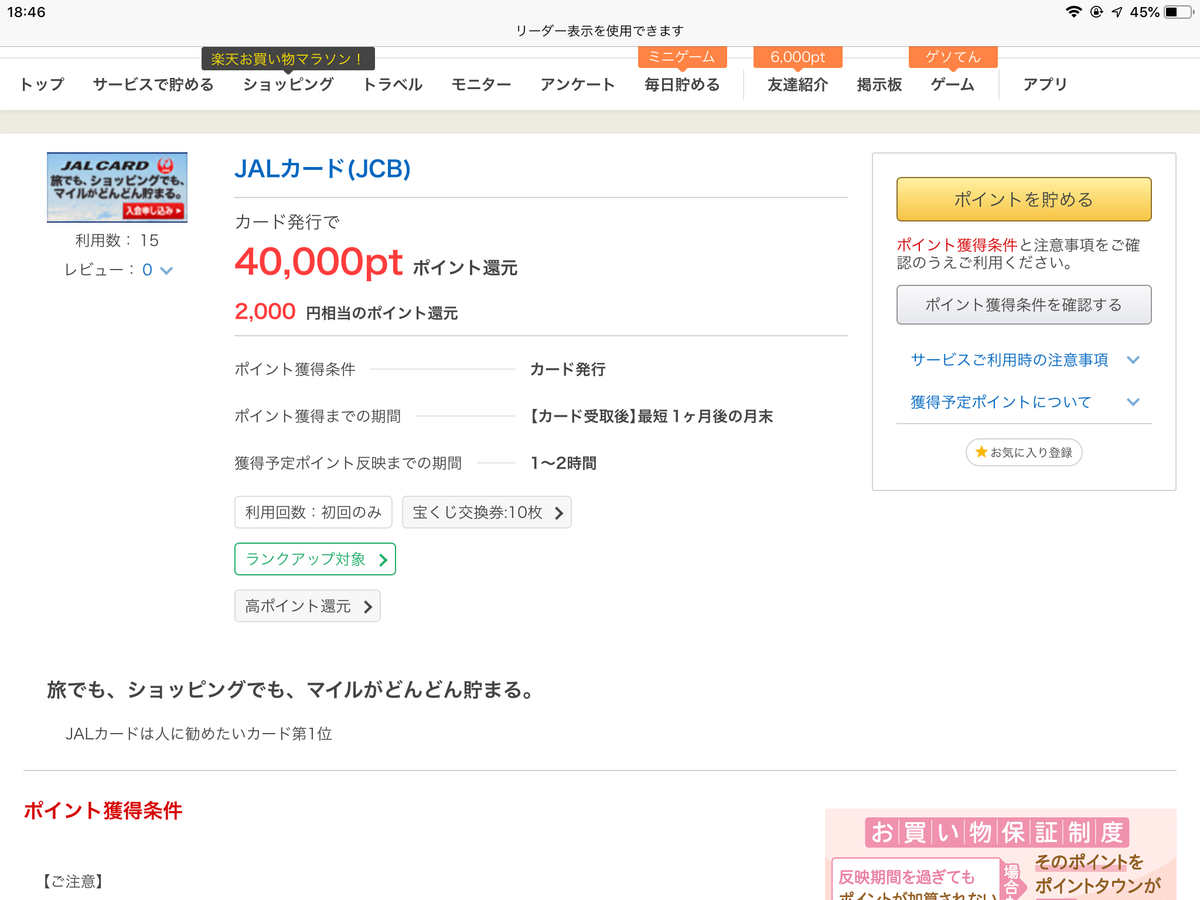The image size is (1200, 900).
Task: Open ランクアップ対象 tag
Action: 315,559
